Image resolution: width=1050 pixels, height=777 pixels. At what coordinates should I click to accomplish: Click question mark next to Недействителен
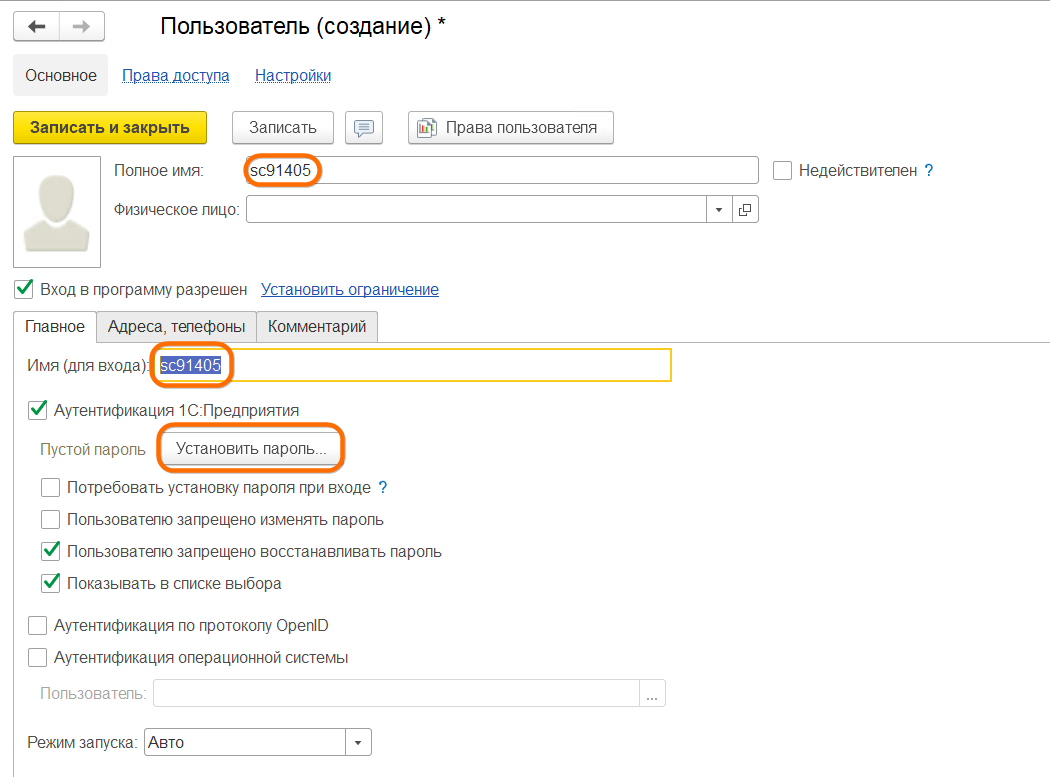pyautogui.click(x=929, y=171)
